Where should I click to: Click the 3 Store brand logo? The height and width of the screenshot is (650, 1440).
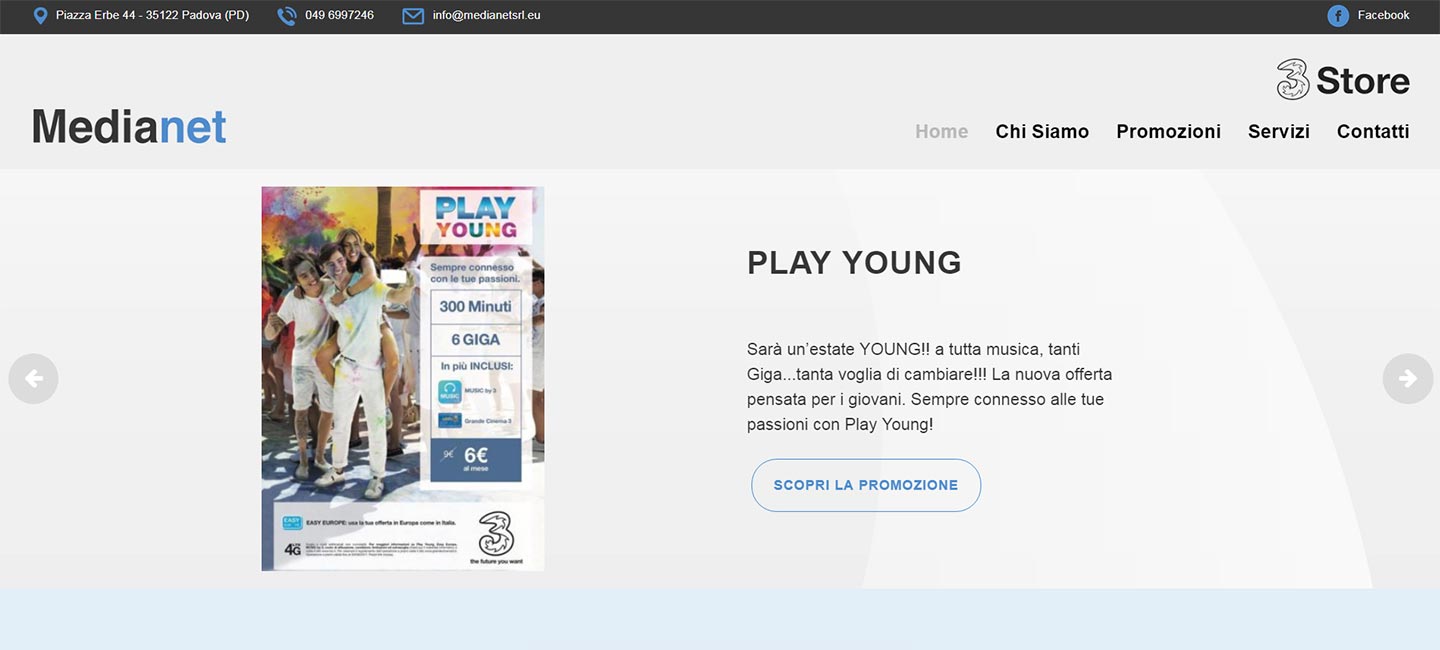[1343, 80]
